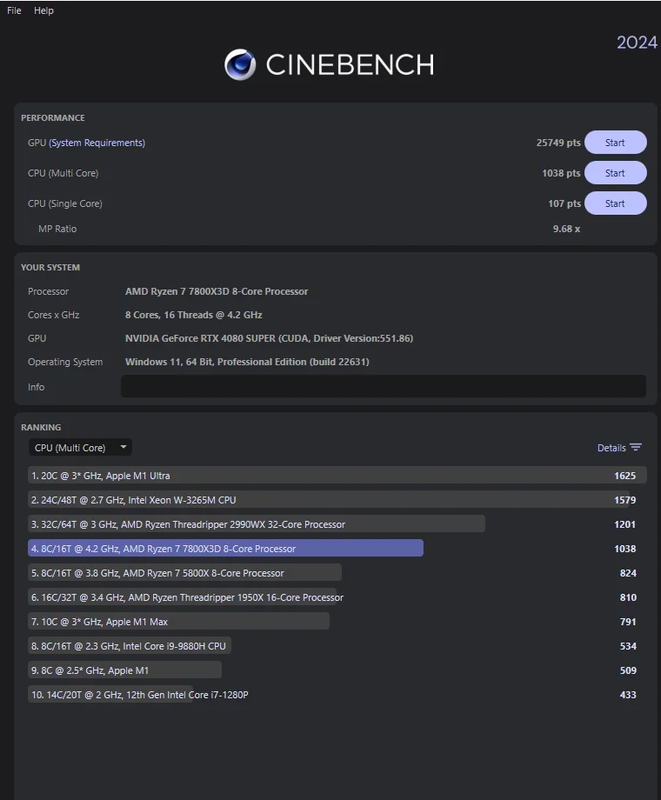661x800 pixels.
Task: Select the Apple M1 Ultra ranking row
Action: tap(337, 476)
